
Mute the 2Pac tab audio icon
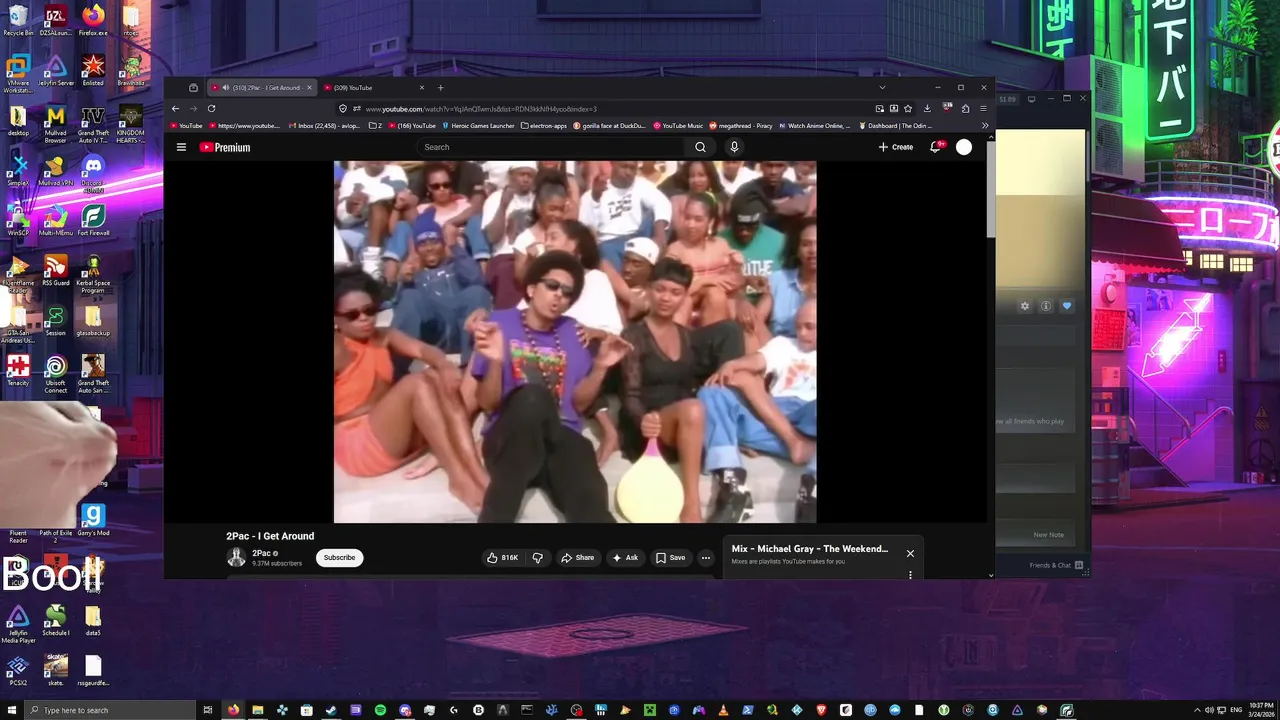click(x=225, y=87)
